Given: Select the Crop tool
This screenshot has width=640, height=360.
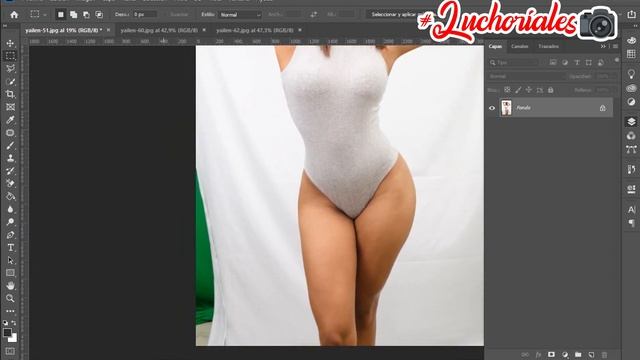Looking at the screenshot, I should click(x=10, y=94).
